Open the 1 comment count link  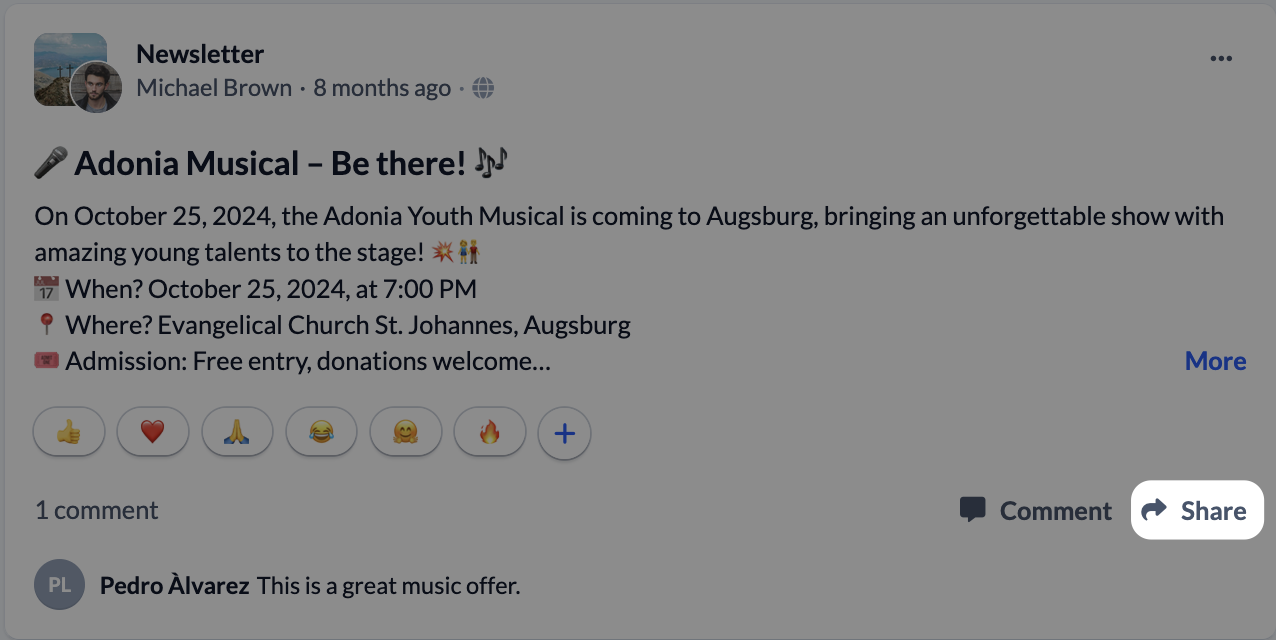(x=97, y=510)
